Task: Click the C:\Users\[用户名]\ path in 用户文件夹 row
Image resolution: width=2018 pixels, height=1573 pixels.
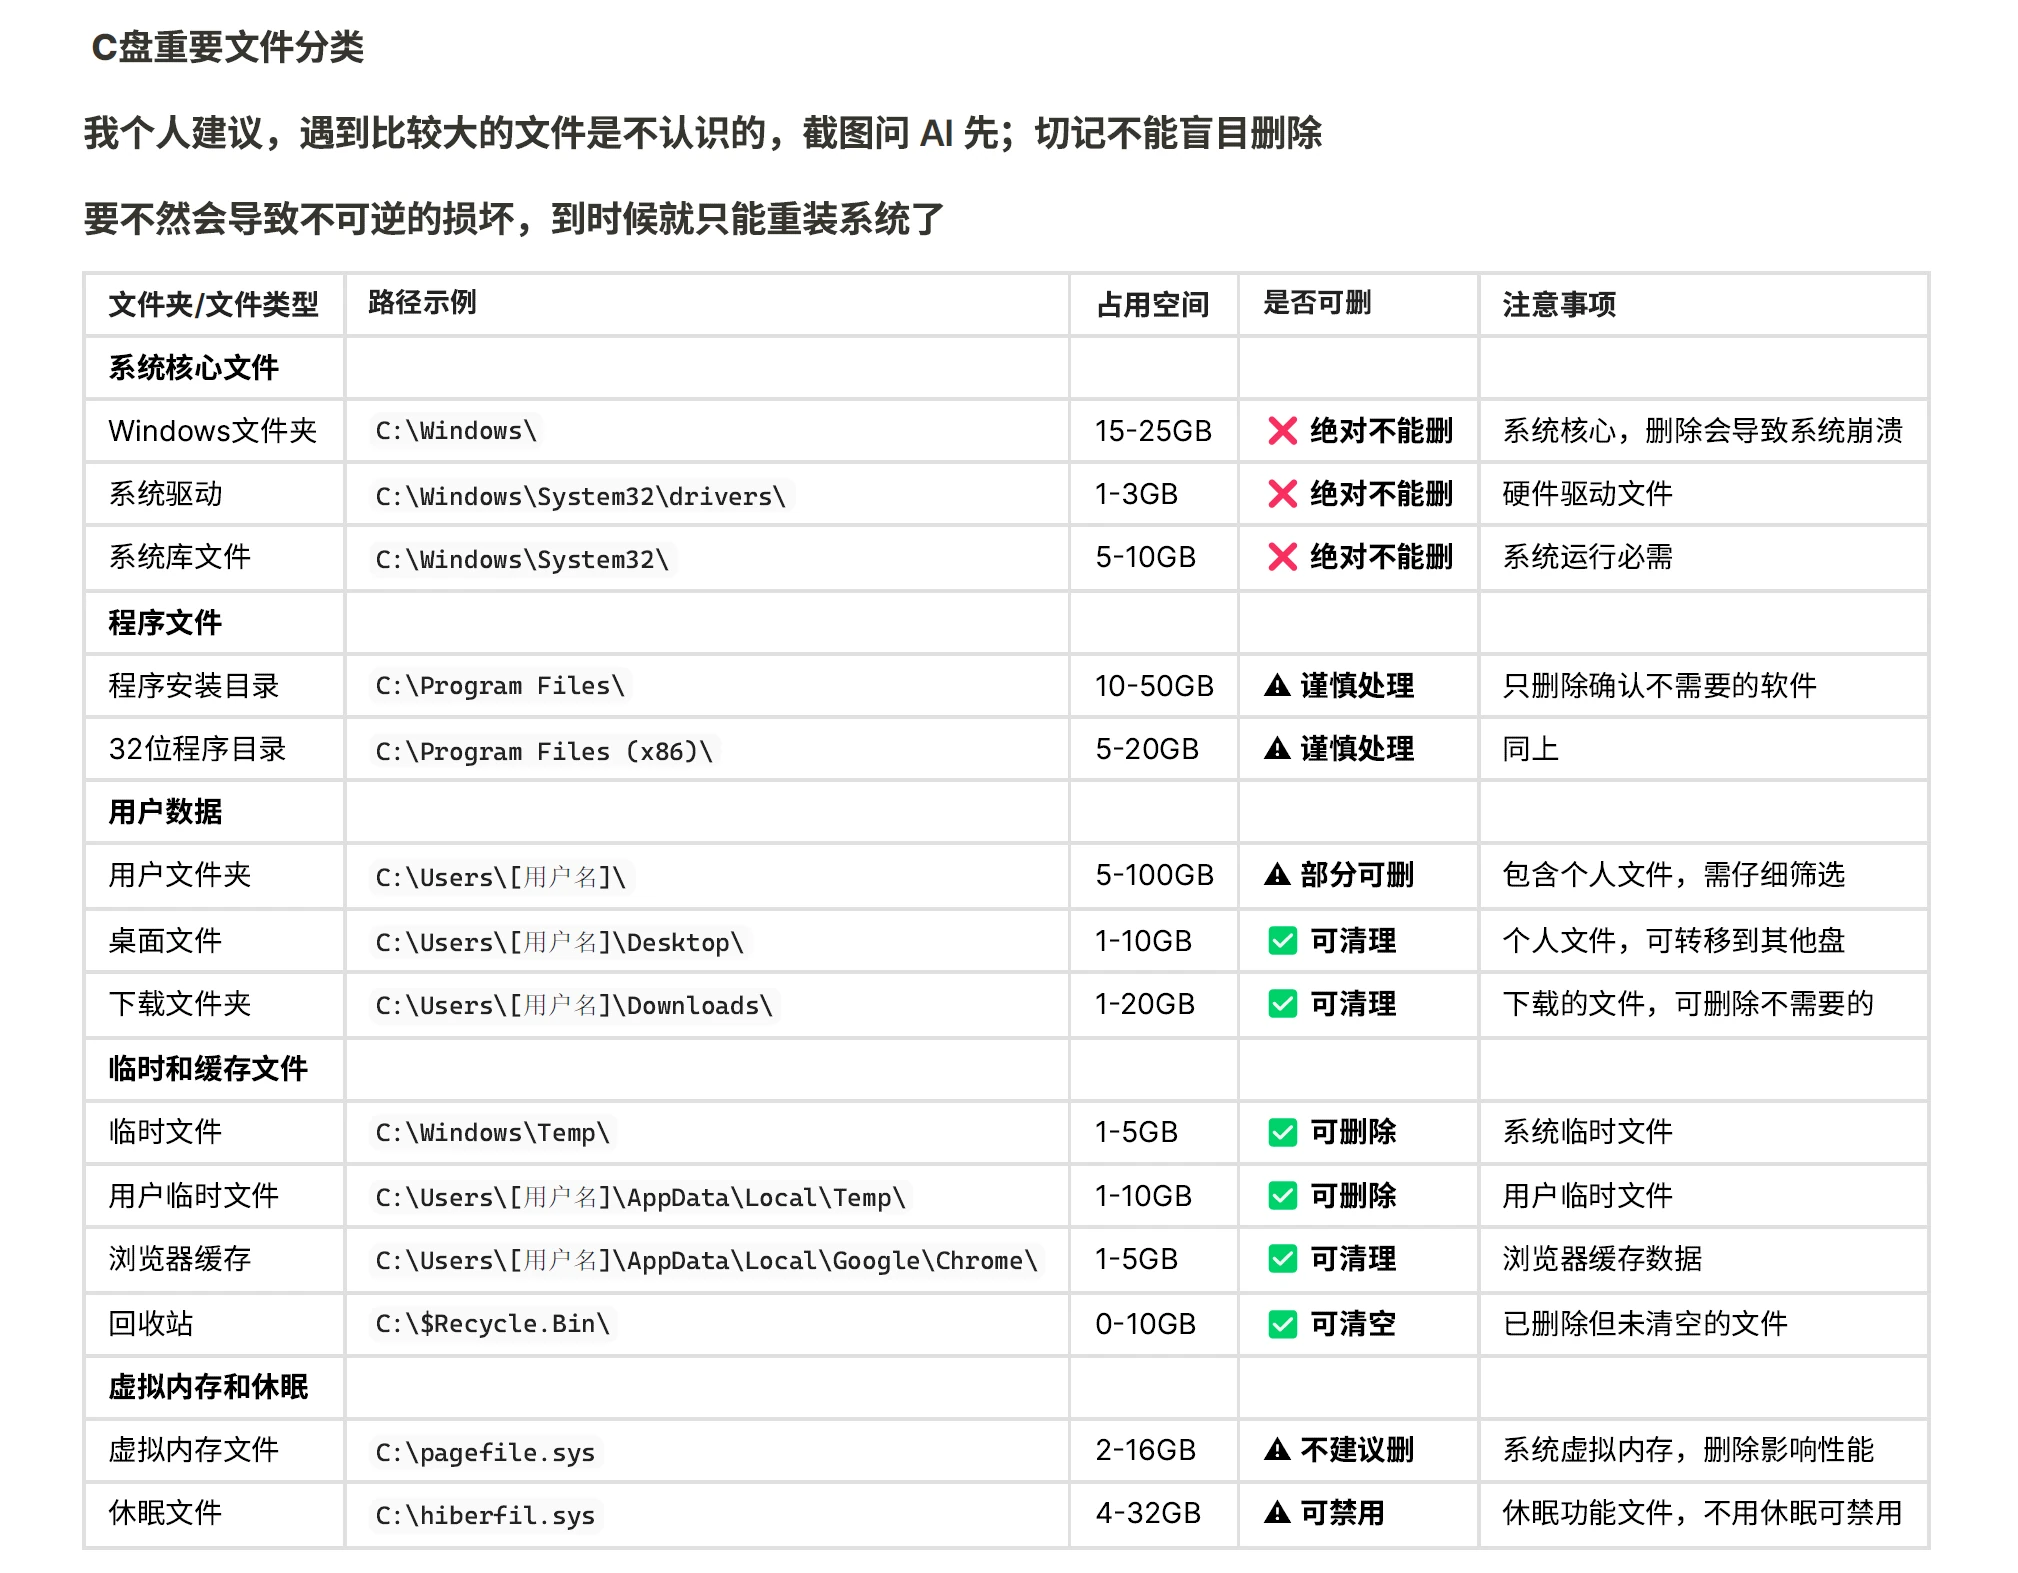Action: click(500, 877)
